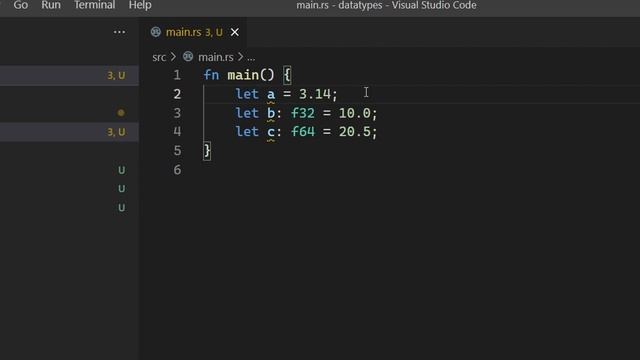Click the value "10.0" on line 3
The width and height of the screenshot is (640, 360).
click(x=354, y=113)
